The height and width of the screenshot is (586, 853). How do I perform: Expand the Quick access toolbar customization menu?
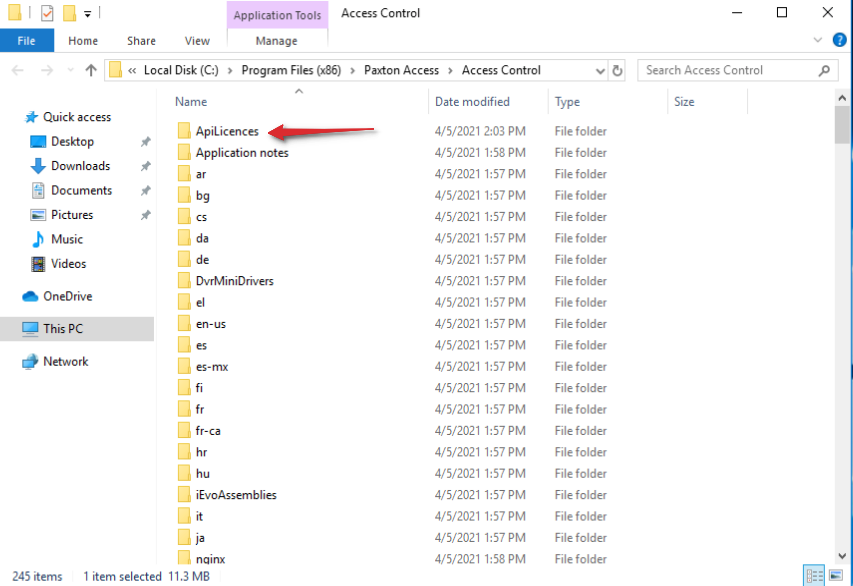86,12
